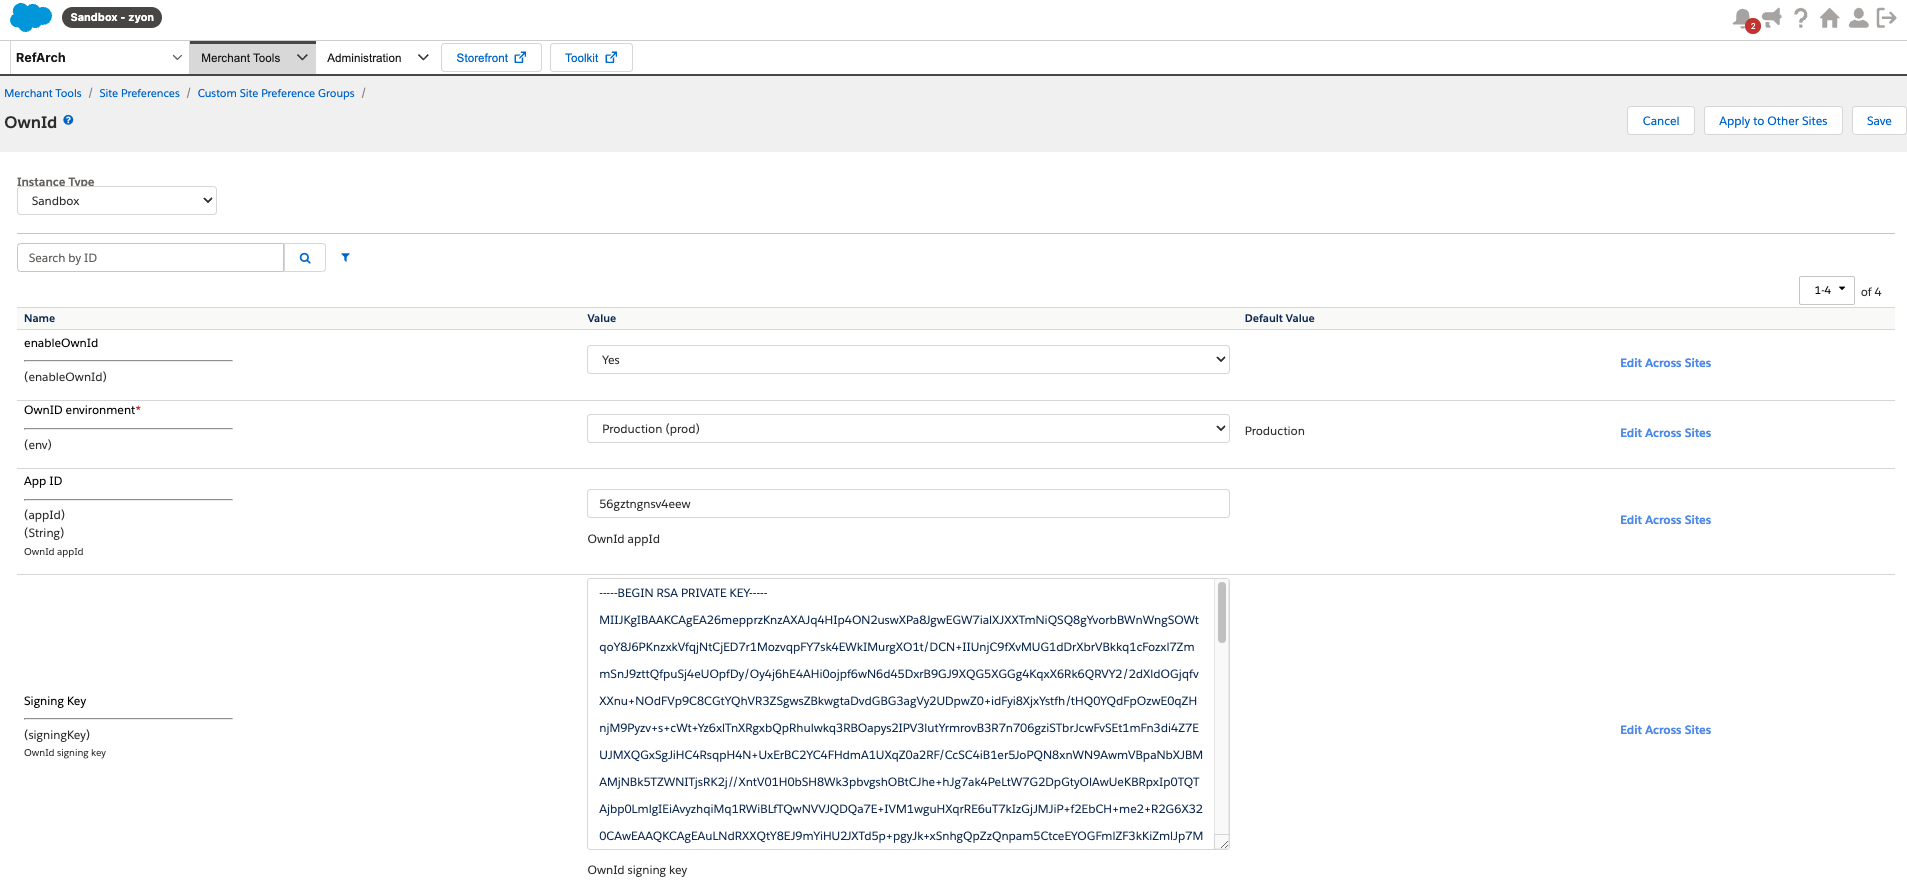Edit Across Sites for enableOwnId
This screenshot has width=1907, height=890.
tap(1665, 363)
